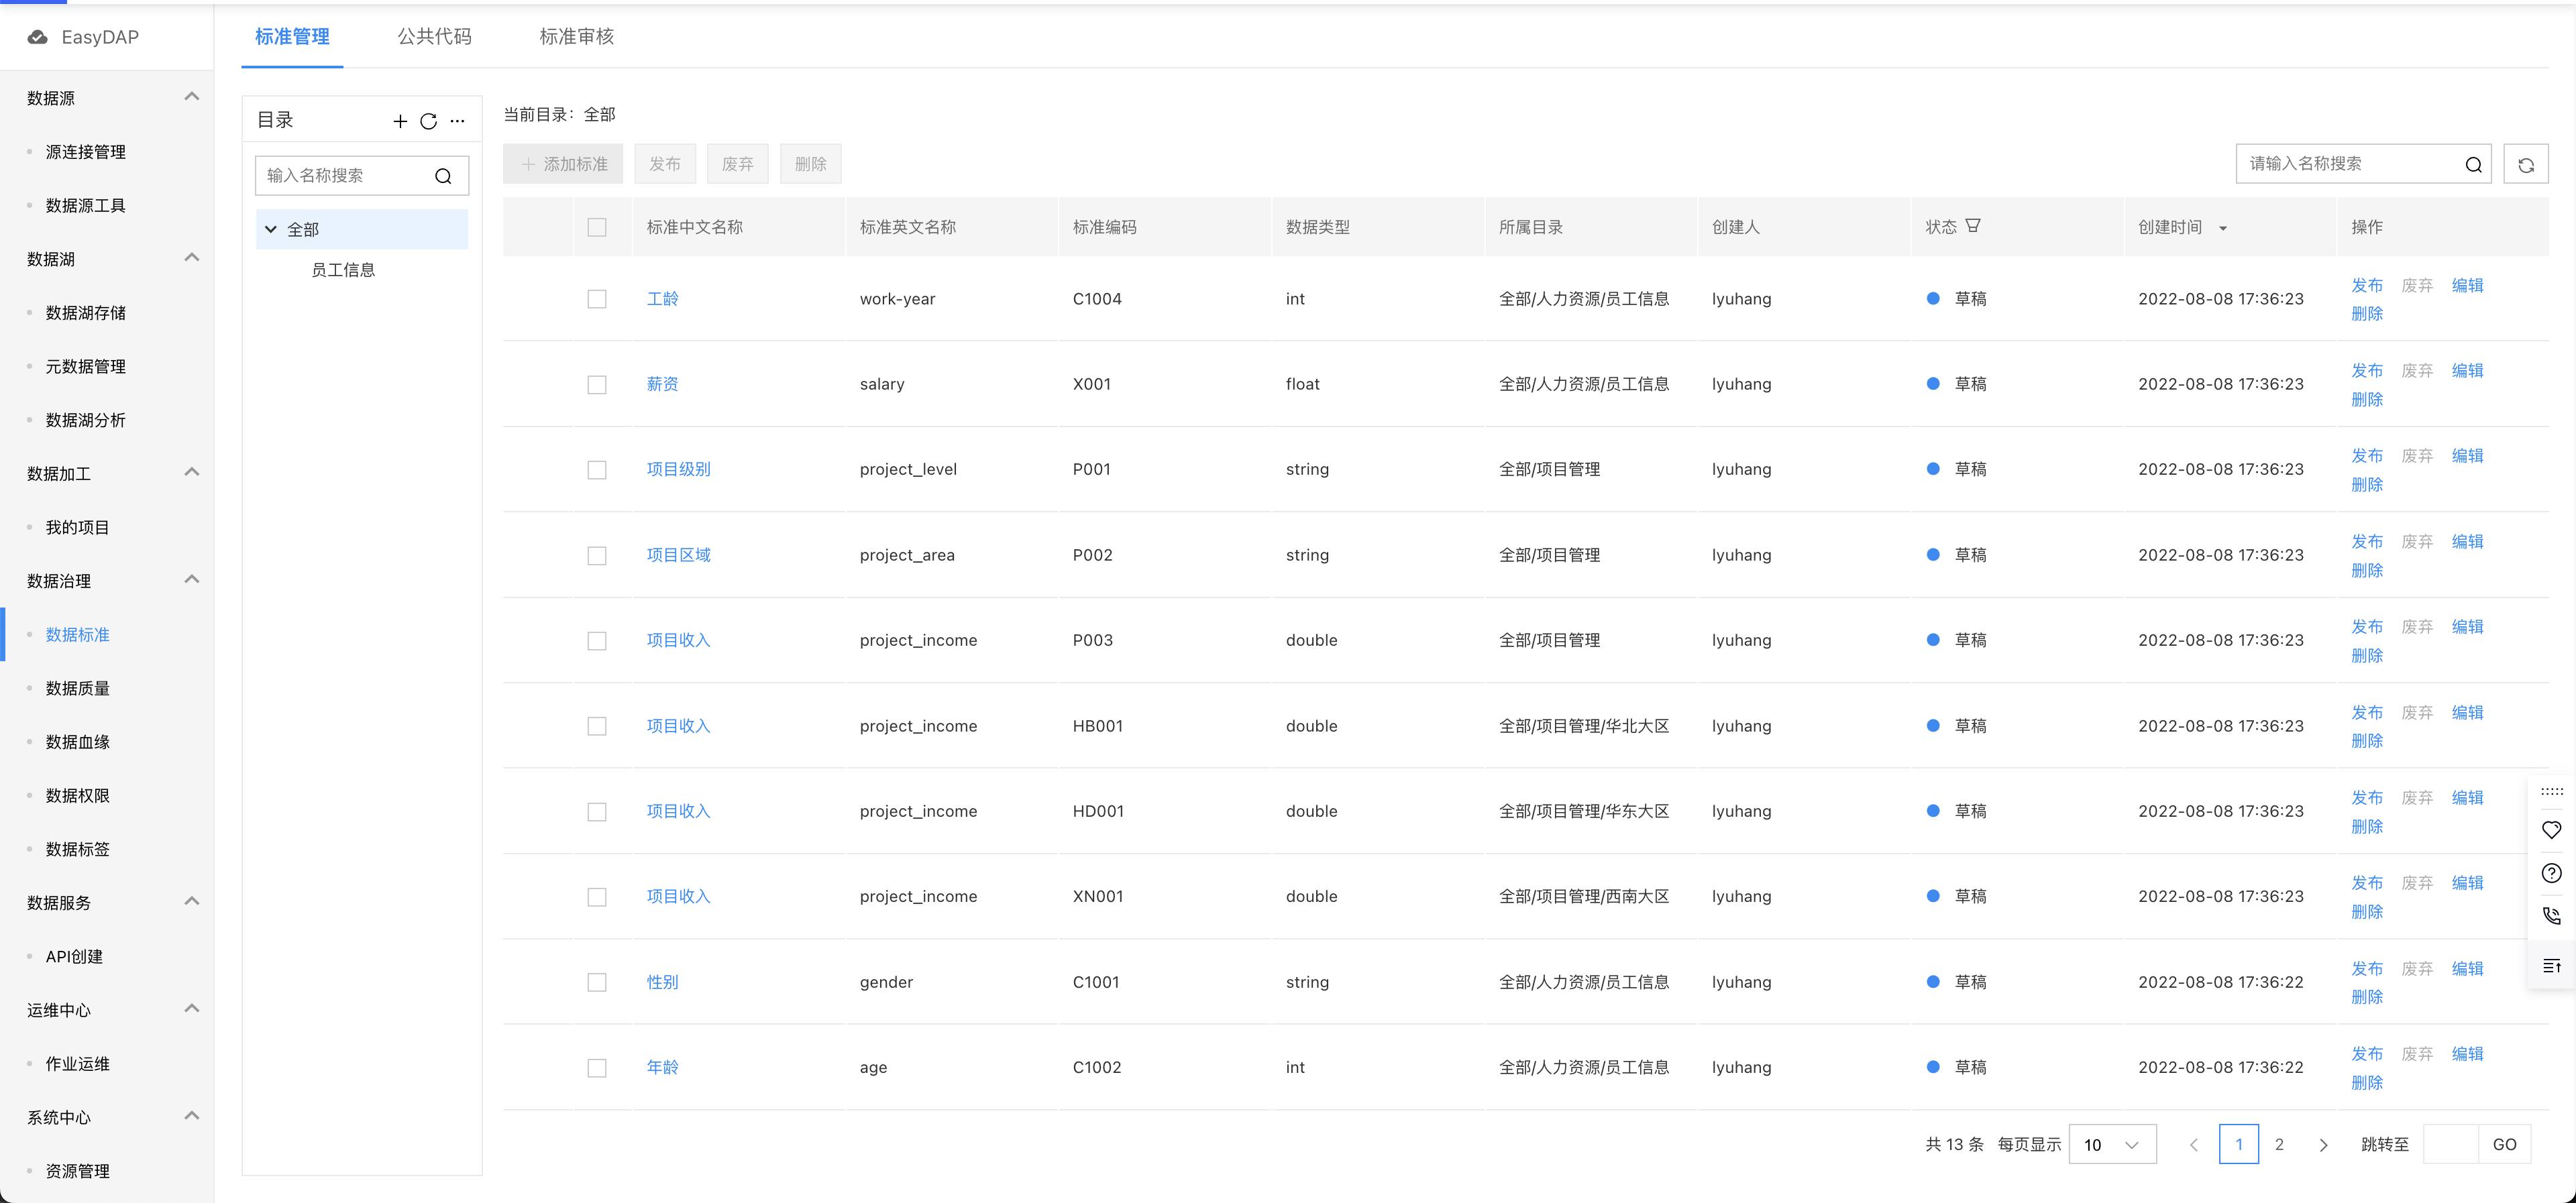Go to page 2
Image resolution: width=2576 pixels, height=1203 pixels.
[2279, 1145]
